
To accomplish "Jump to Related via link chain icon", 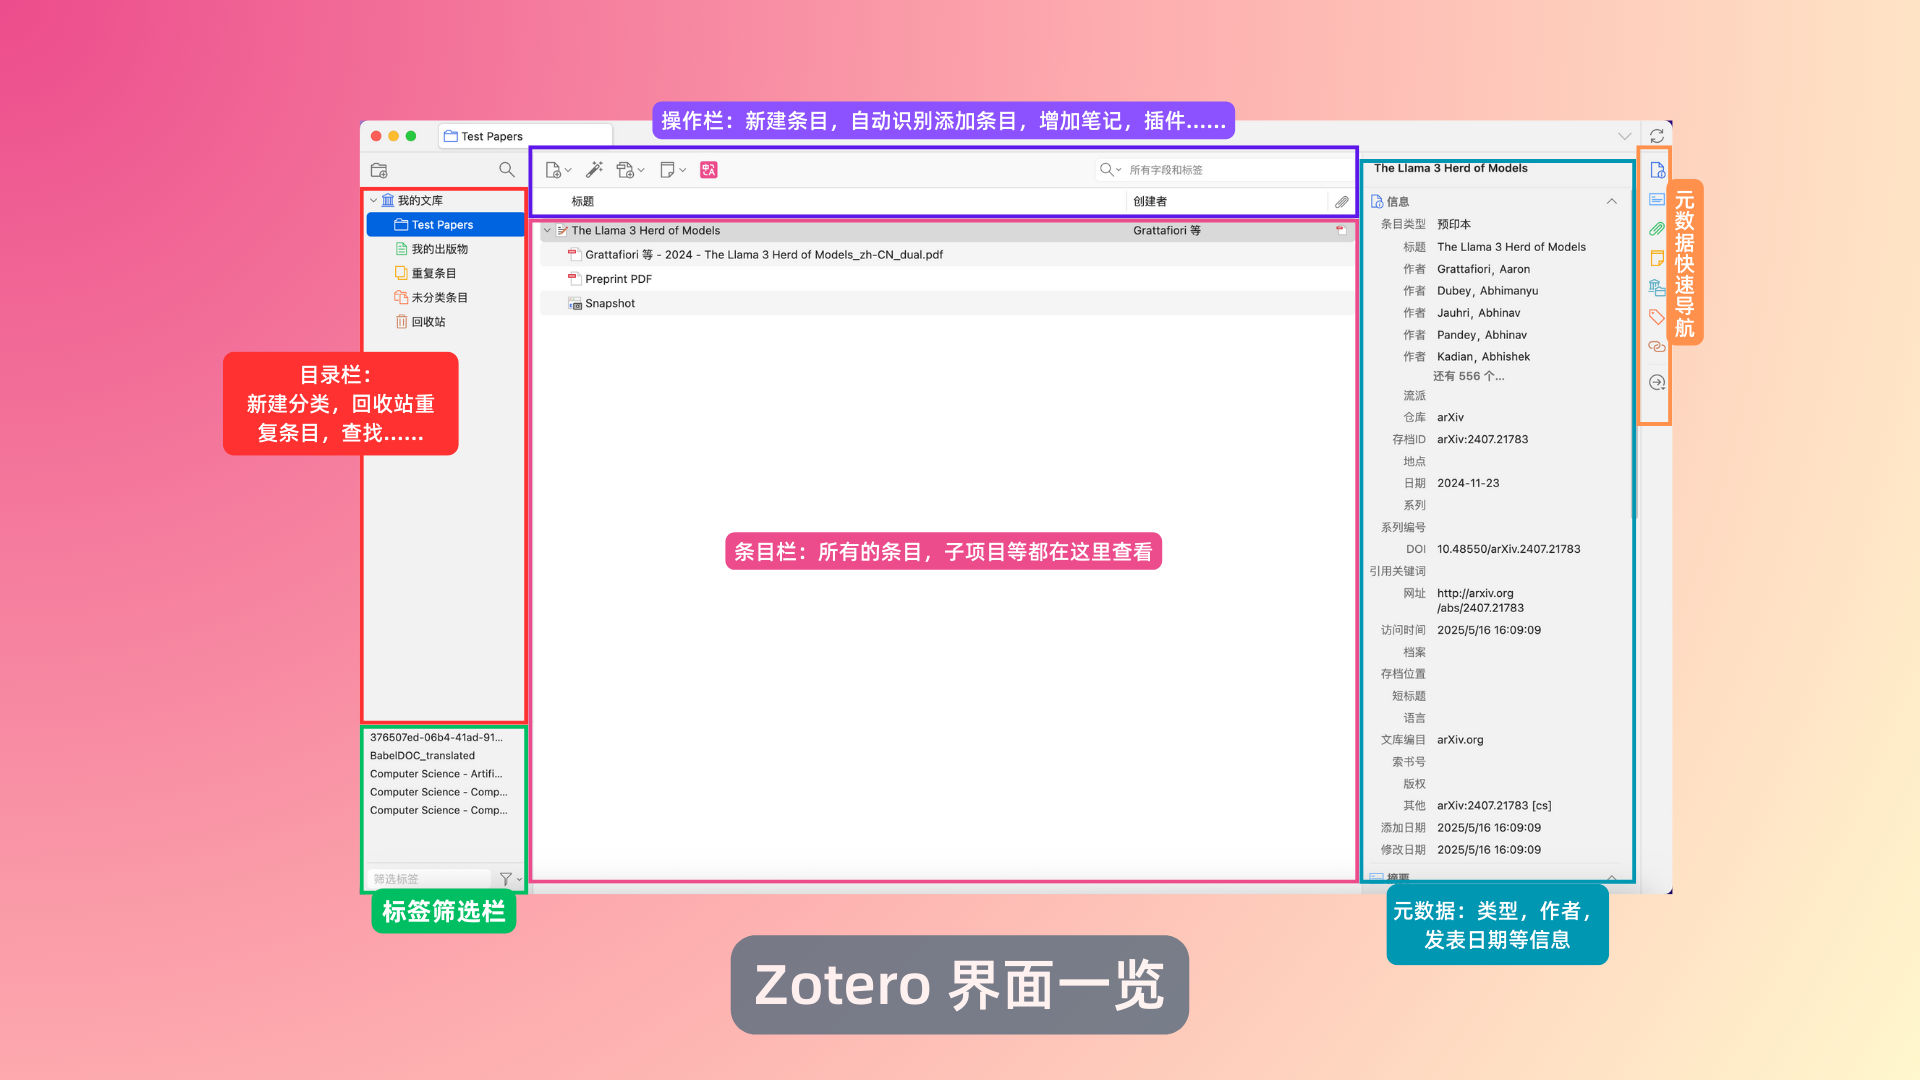I will [1657, 346].
